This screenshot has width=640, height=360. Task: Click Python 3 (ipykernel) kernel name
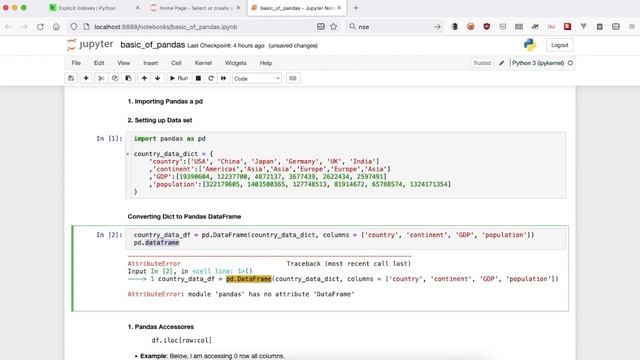538,63
